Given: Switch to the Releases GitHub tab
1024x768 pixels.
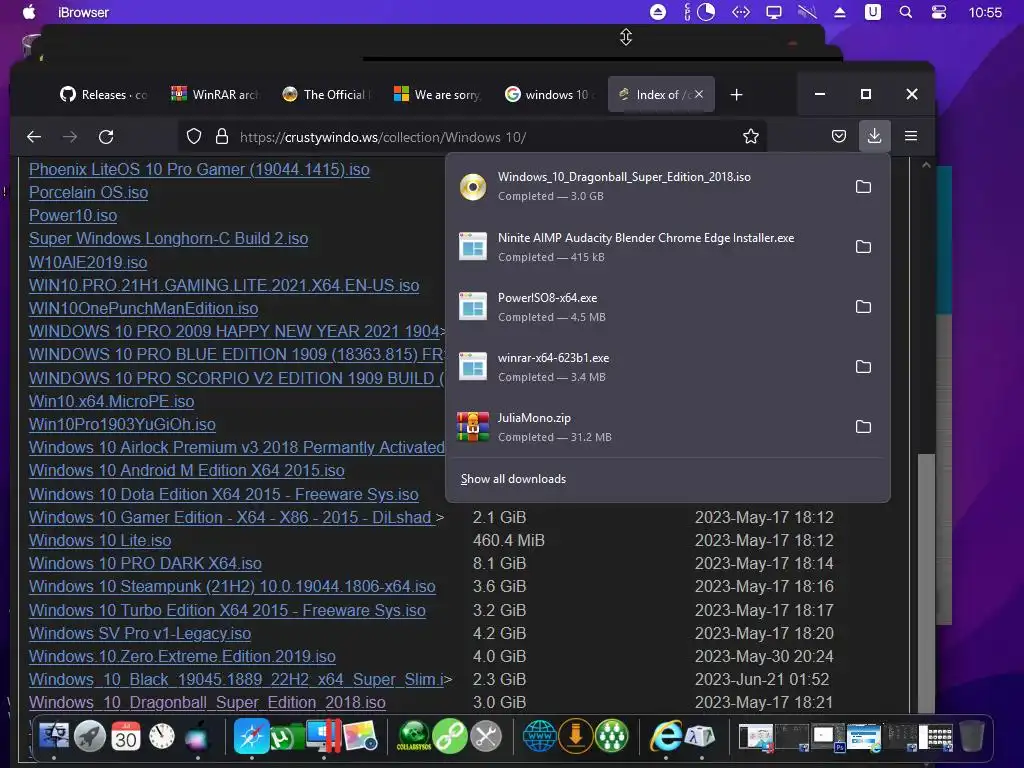Looking at the screenshot, I should click(x=104, y=95).
